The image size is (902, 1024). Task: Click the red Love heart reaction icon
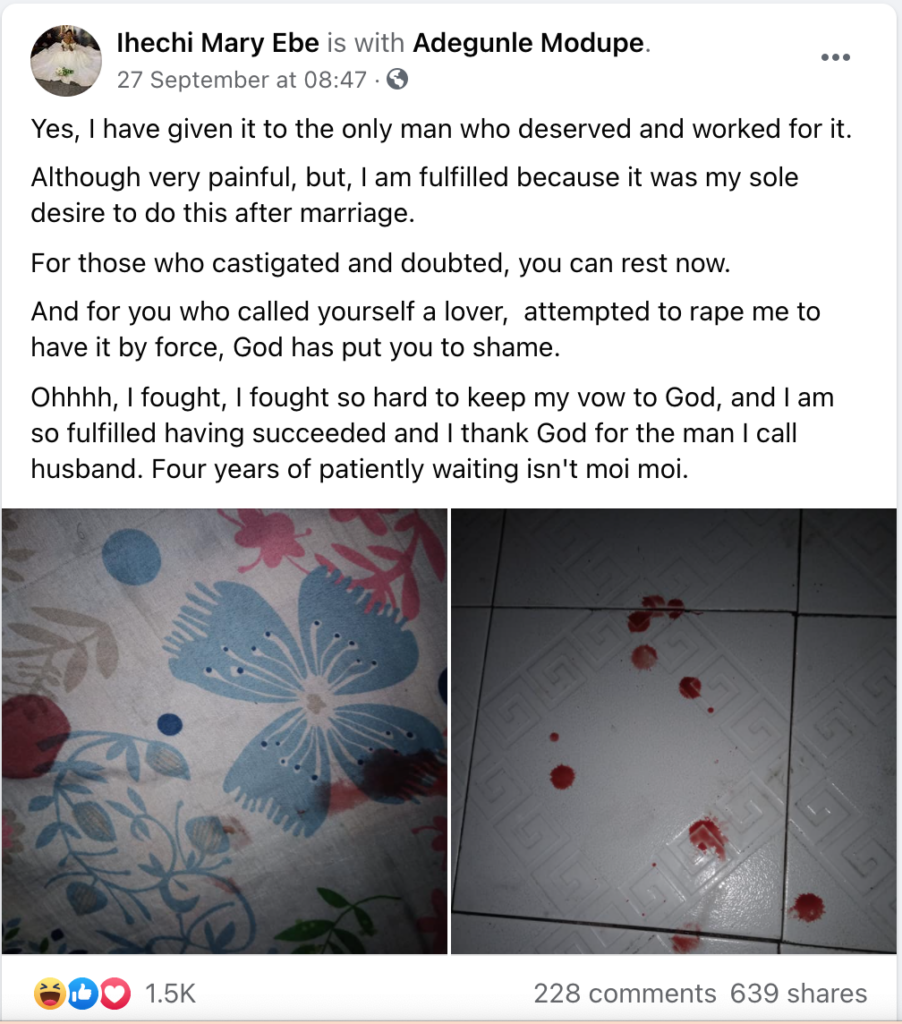(x=114, y=993)
